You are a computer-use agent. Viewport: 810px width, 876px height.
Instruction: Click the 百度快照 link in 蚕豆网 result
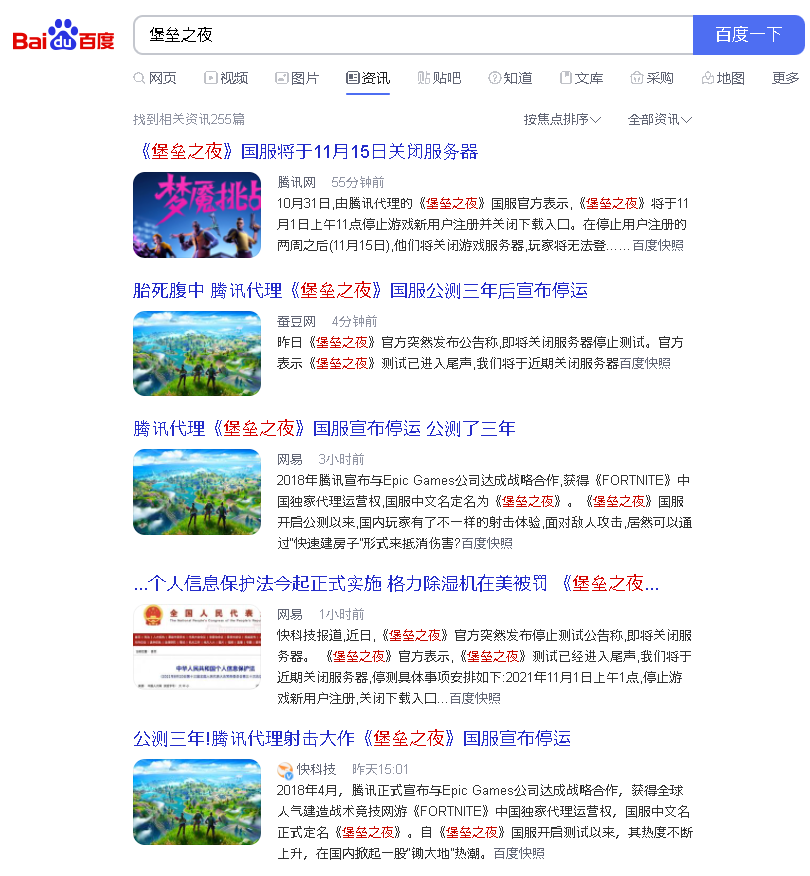pos(645,363)
